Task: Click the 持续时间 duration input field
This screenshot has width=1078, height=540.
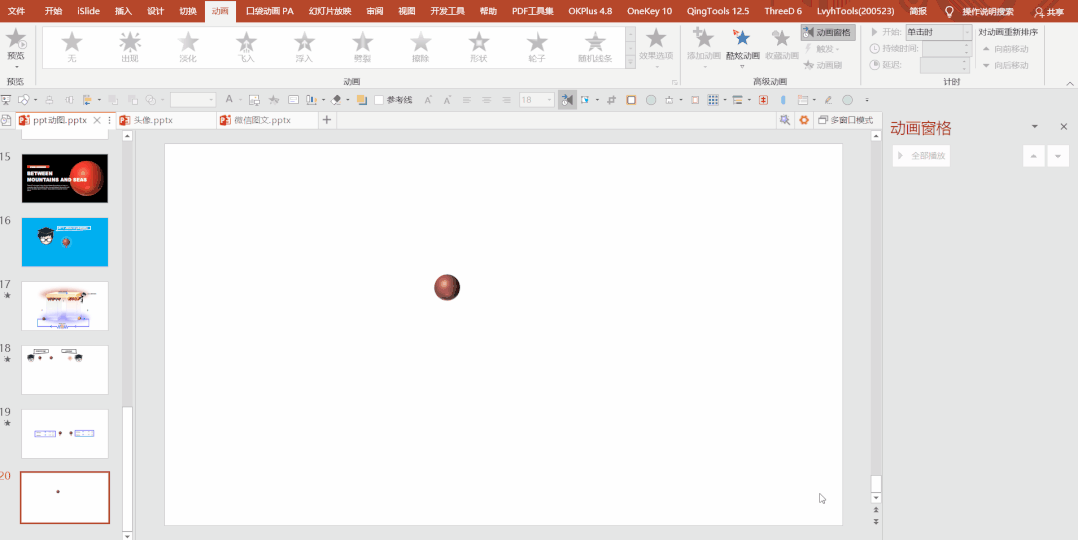Action: [x=947, y=49]
